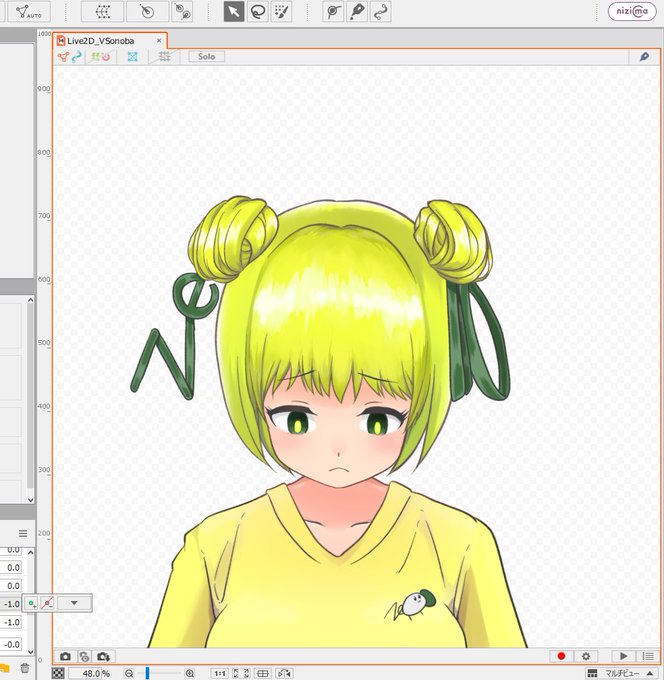Open the warp deformer creation tool
The width and height of the screenshot is (664, 680).
pyautogui.click(x=103, y=12)
